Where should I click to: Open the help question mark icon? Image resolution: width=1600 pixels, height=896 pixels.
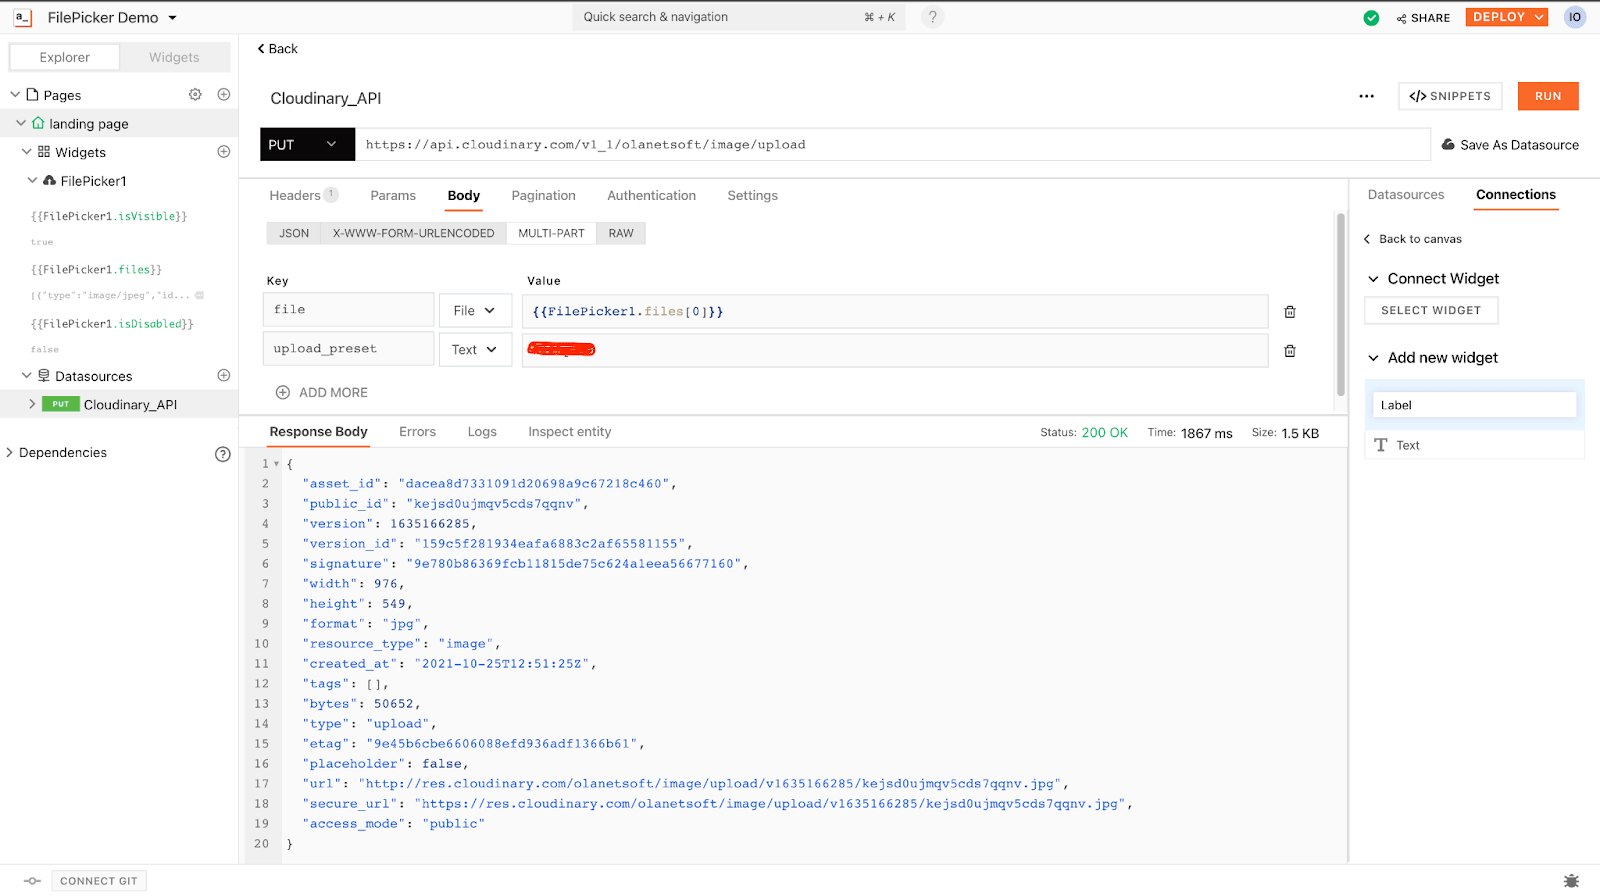932,17
